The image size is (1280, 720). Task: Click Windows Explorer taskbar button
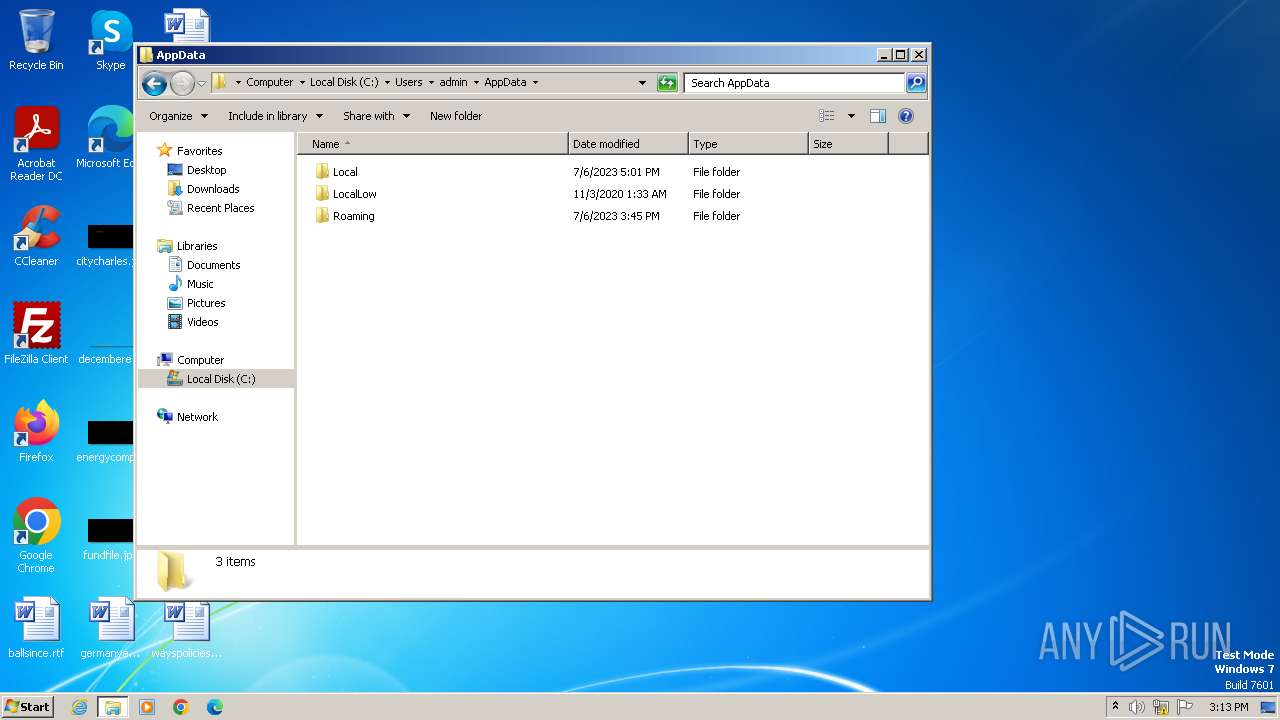pos(112,707)
